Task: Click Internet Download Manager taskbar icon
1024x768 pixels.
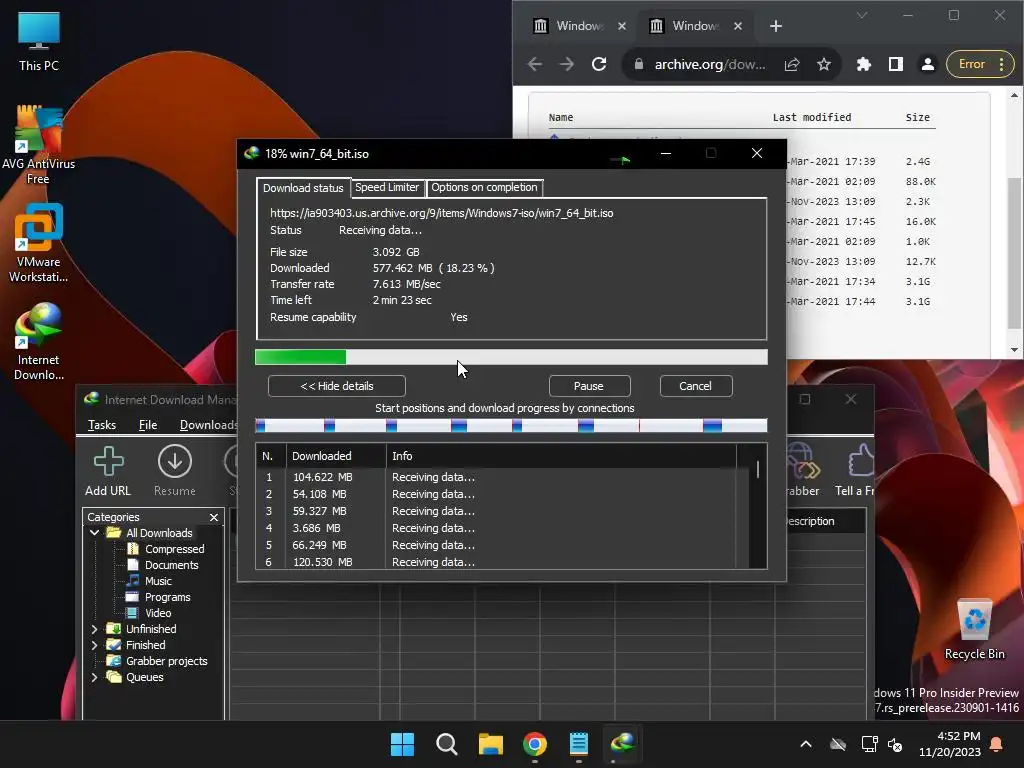Action: [x=622, y=744]
